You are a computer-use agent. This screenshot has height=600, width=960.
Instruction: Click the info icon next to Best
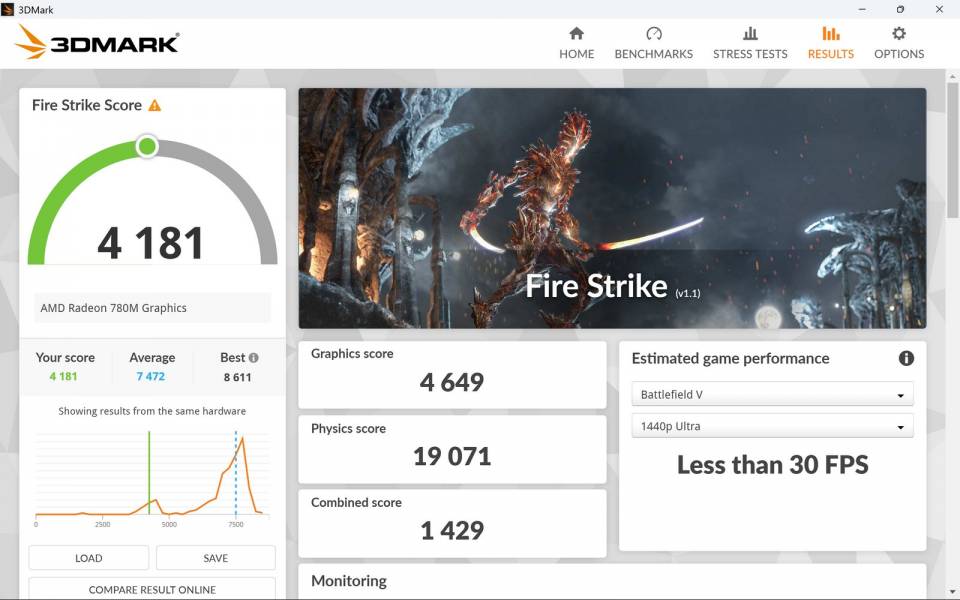click(254, 358)
